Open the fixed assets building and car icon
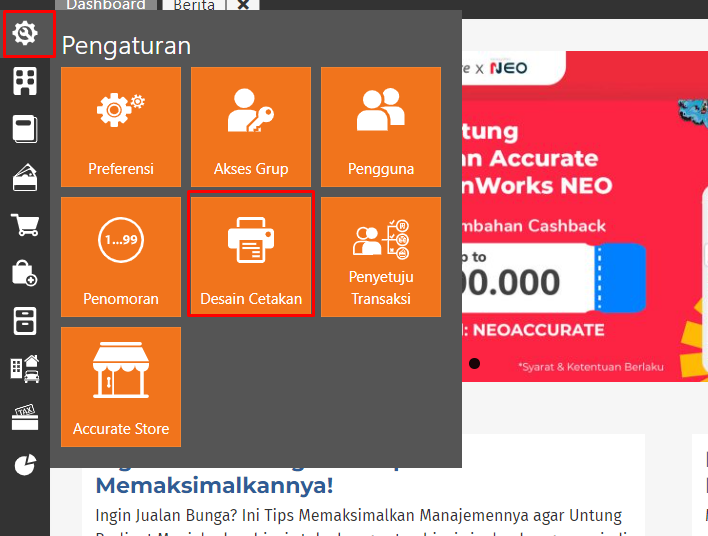Image resolution: width=708 pixels, height=536 pixels. 25,369
